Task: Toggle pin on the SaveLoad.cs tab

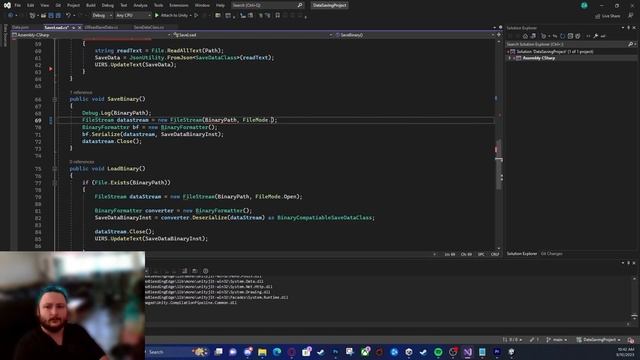Action: coord(73,27)
